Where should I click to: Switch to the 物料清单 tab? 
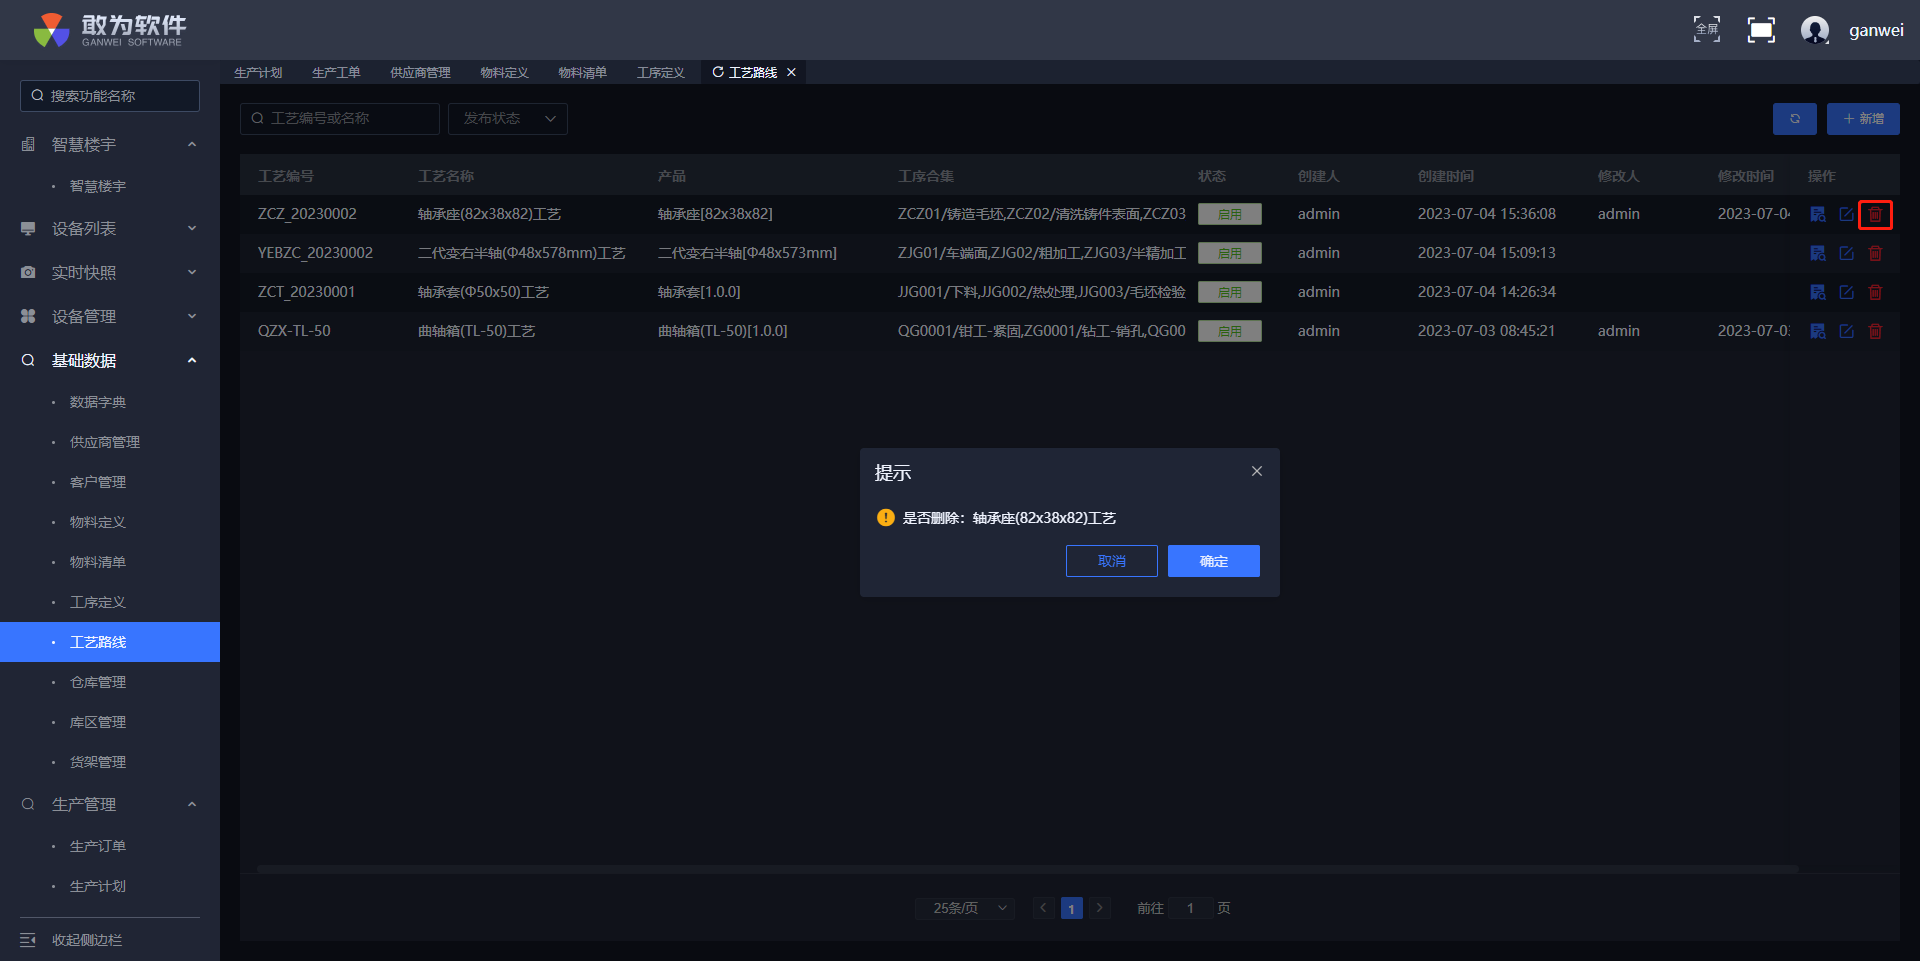(x=582, y=73)
